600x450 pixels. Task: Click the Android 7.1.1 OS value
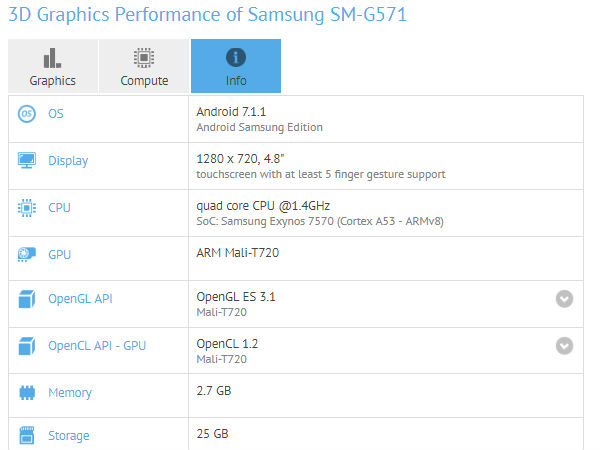click(x=231, y=112)
